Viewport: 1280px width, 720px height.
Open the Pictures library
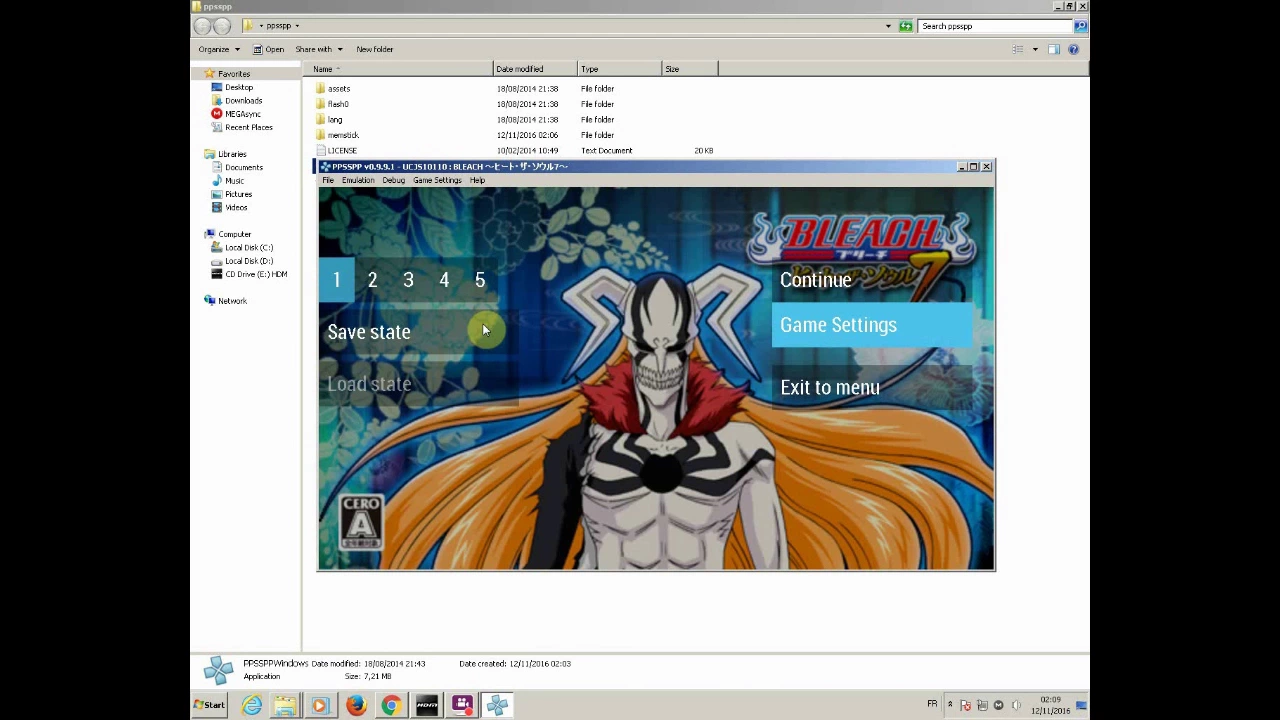point(238,194)
